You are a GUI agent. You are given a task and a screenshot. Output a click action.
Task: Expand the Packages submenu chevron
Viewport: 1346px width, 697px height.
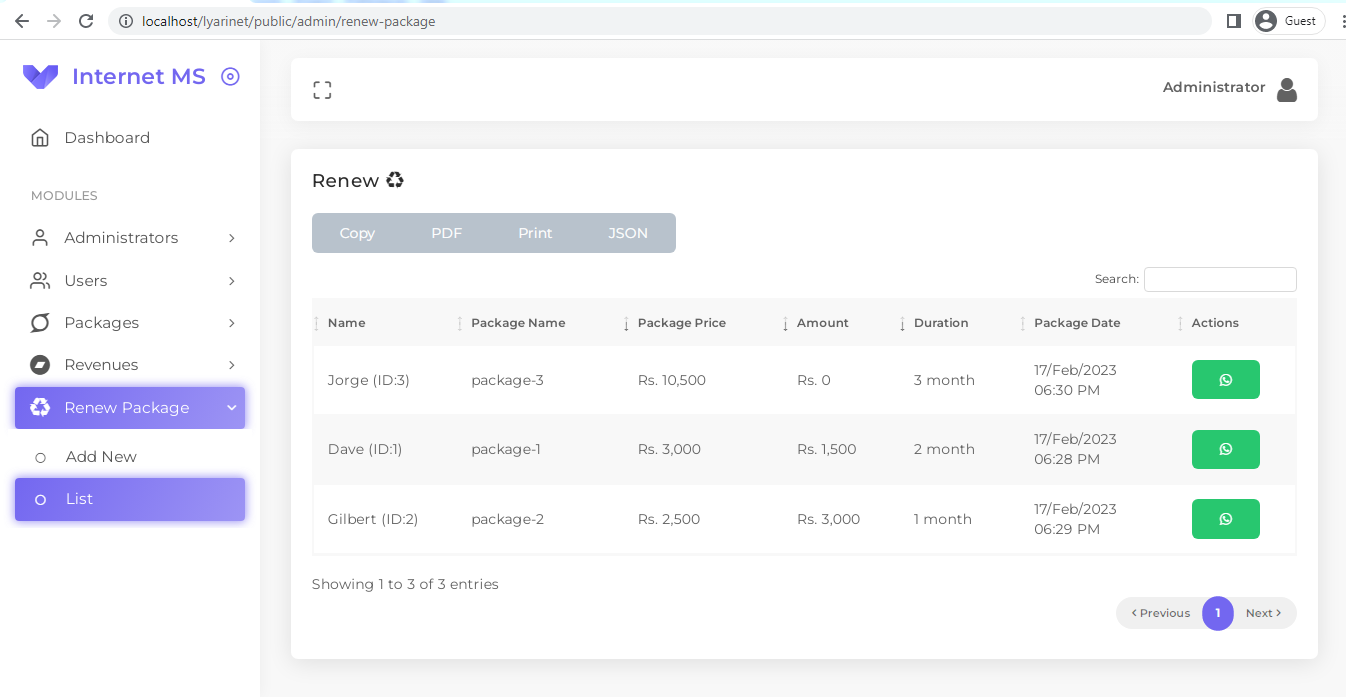pyautogui.click(x=232, y=323)
